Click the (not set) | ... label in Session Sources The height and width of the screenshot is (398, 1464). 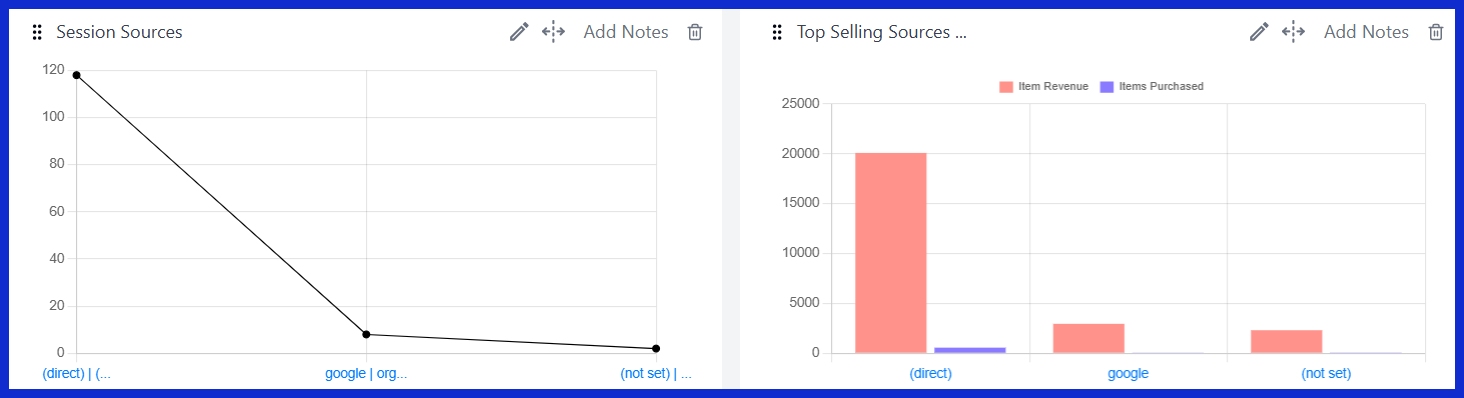pyautogui.click(x=656, y=374)
